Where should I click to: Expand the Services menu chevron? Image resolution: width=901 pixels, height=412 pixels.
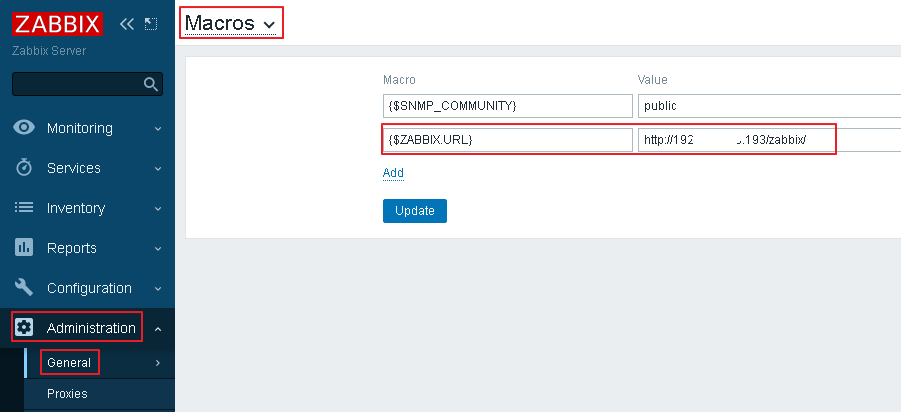158,169
